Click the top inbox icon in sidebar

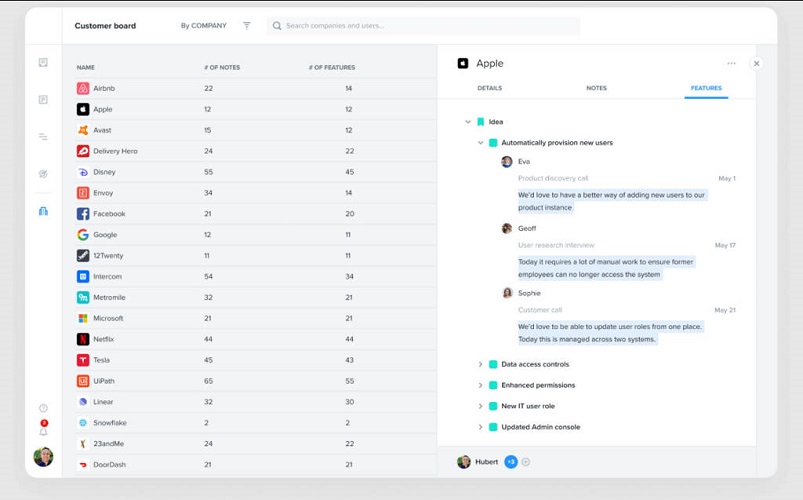pyautogui.click(x=43, y=63)
